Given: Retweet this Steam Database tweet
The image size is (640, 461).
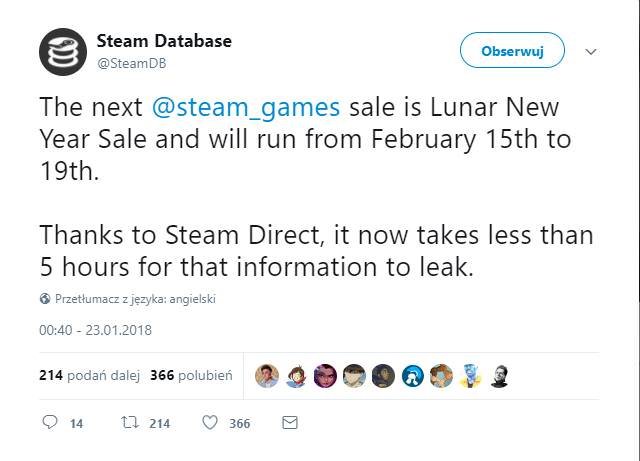Looking at the screenshot, I should [x=128, y=423].
